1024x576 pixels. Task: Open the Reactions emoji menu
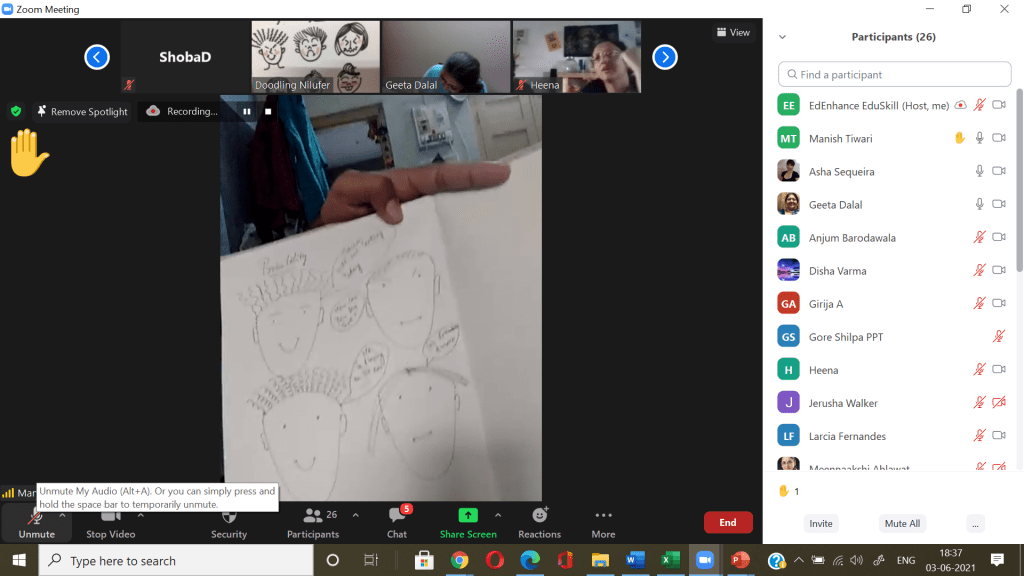540,515
